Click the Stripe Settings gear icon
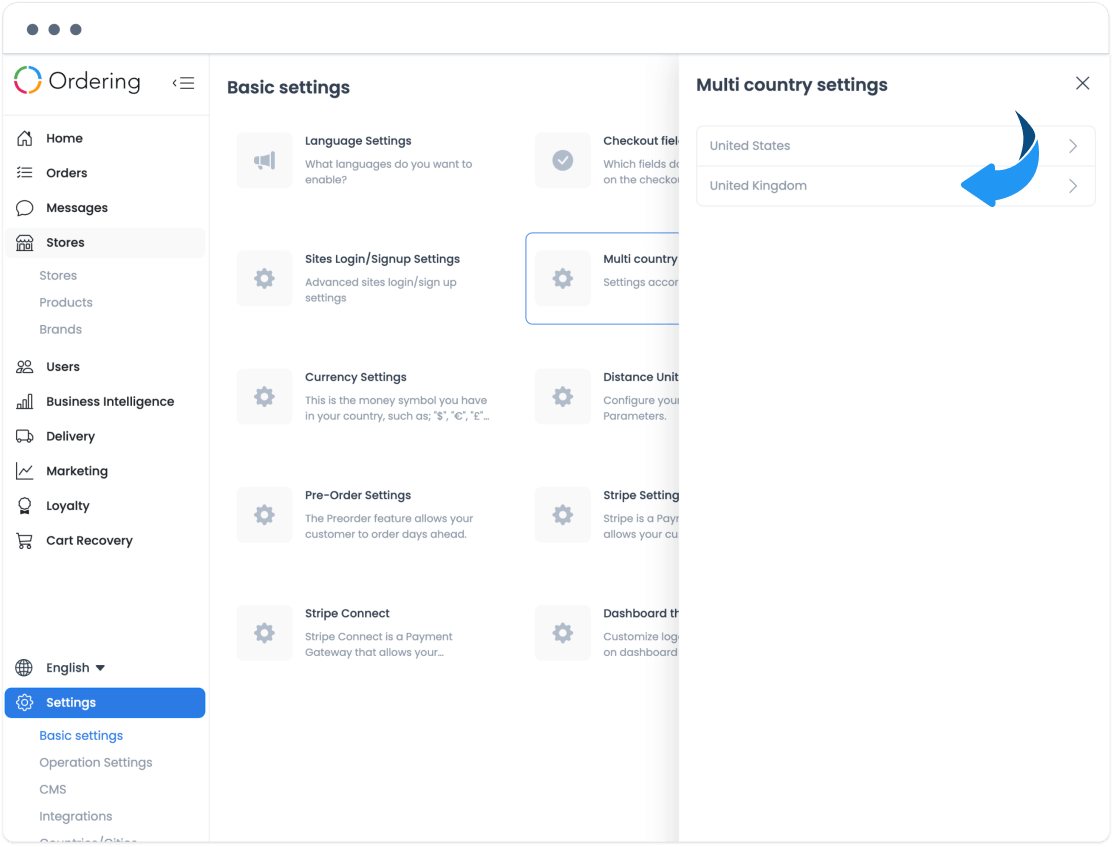Viewport: 1113px width, 847px height. point(563,515)
